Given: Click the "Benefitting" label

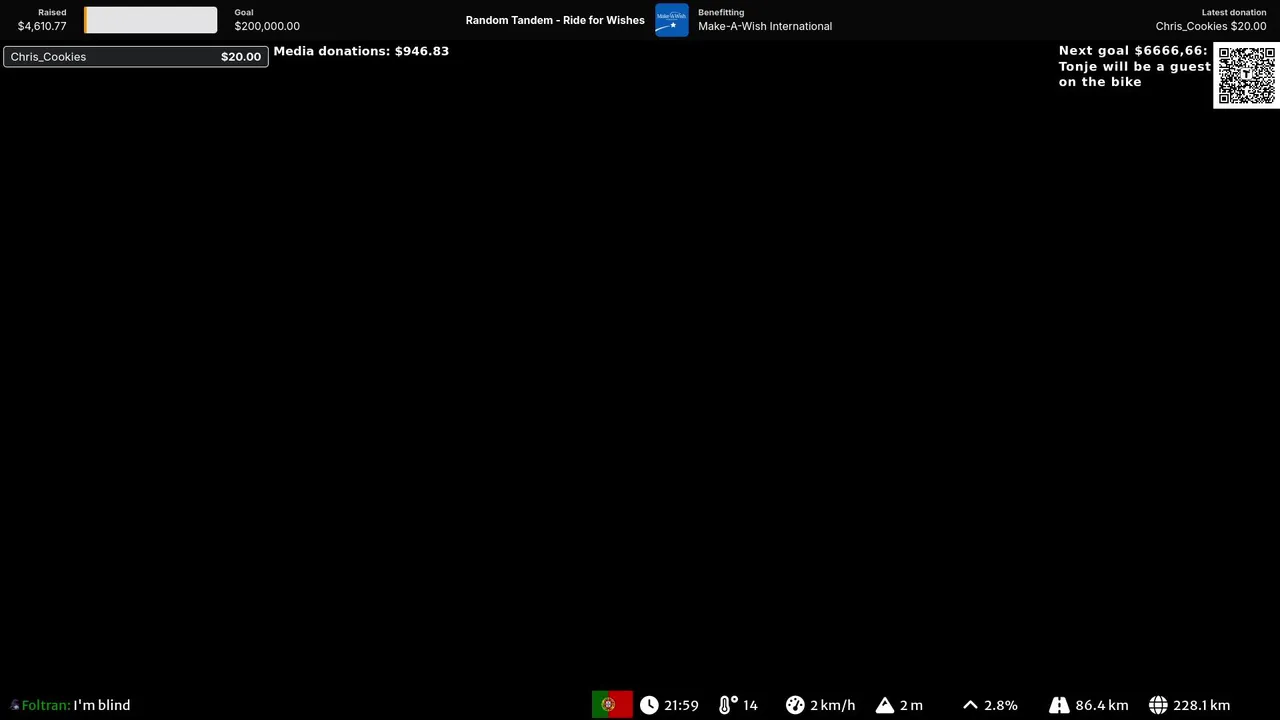Looking at the screenshot, I should point(721,12).
